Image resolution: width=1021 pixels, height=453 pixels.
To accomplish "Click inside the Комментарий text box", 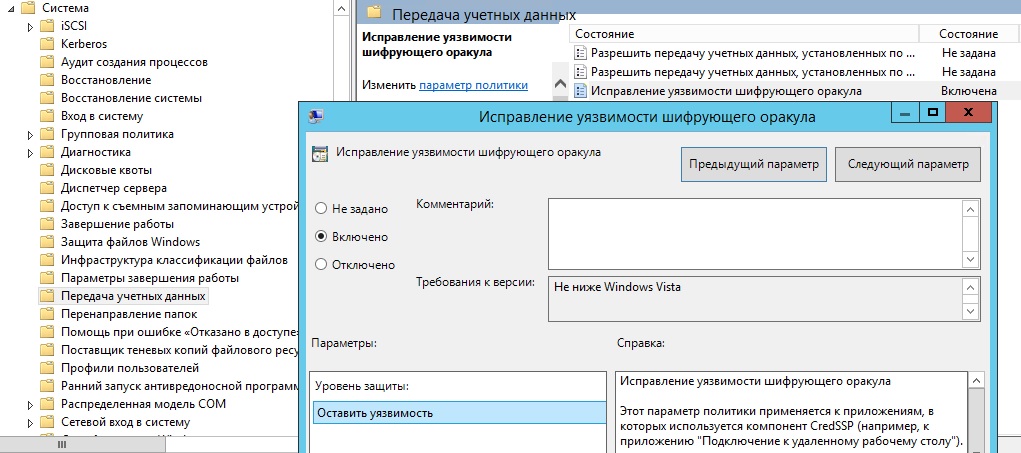I will point(755,234).
